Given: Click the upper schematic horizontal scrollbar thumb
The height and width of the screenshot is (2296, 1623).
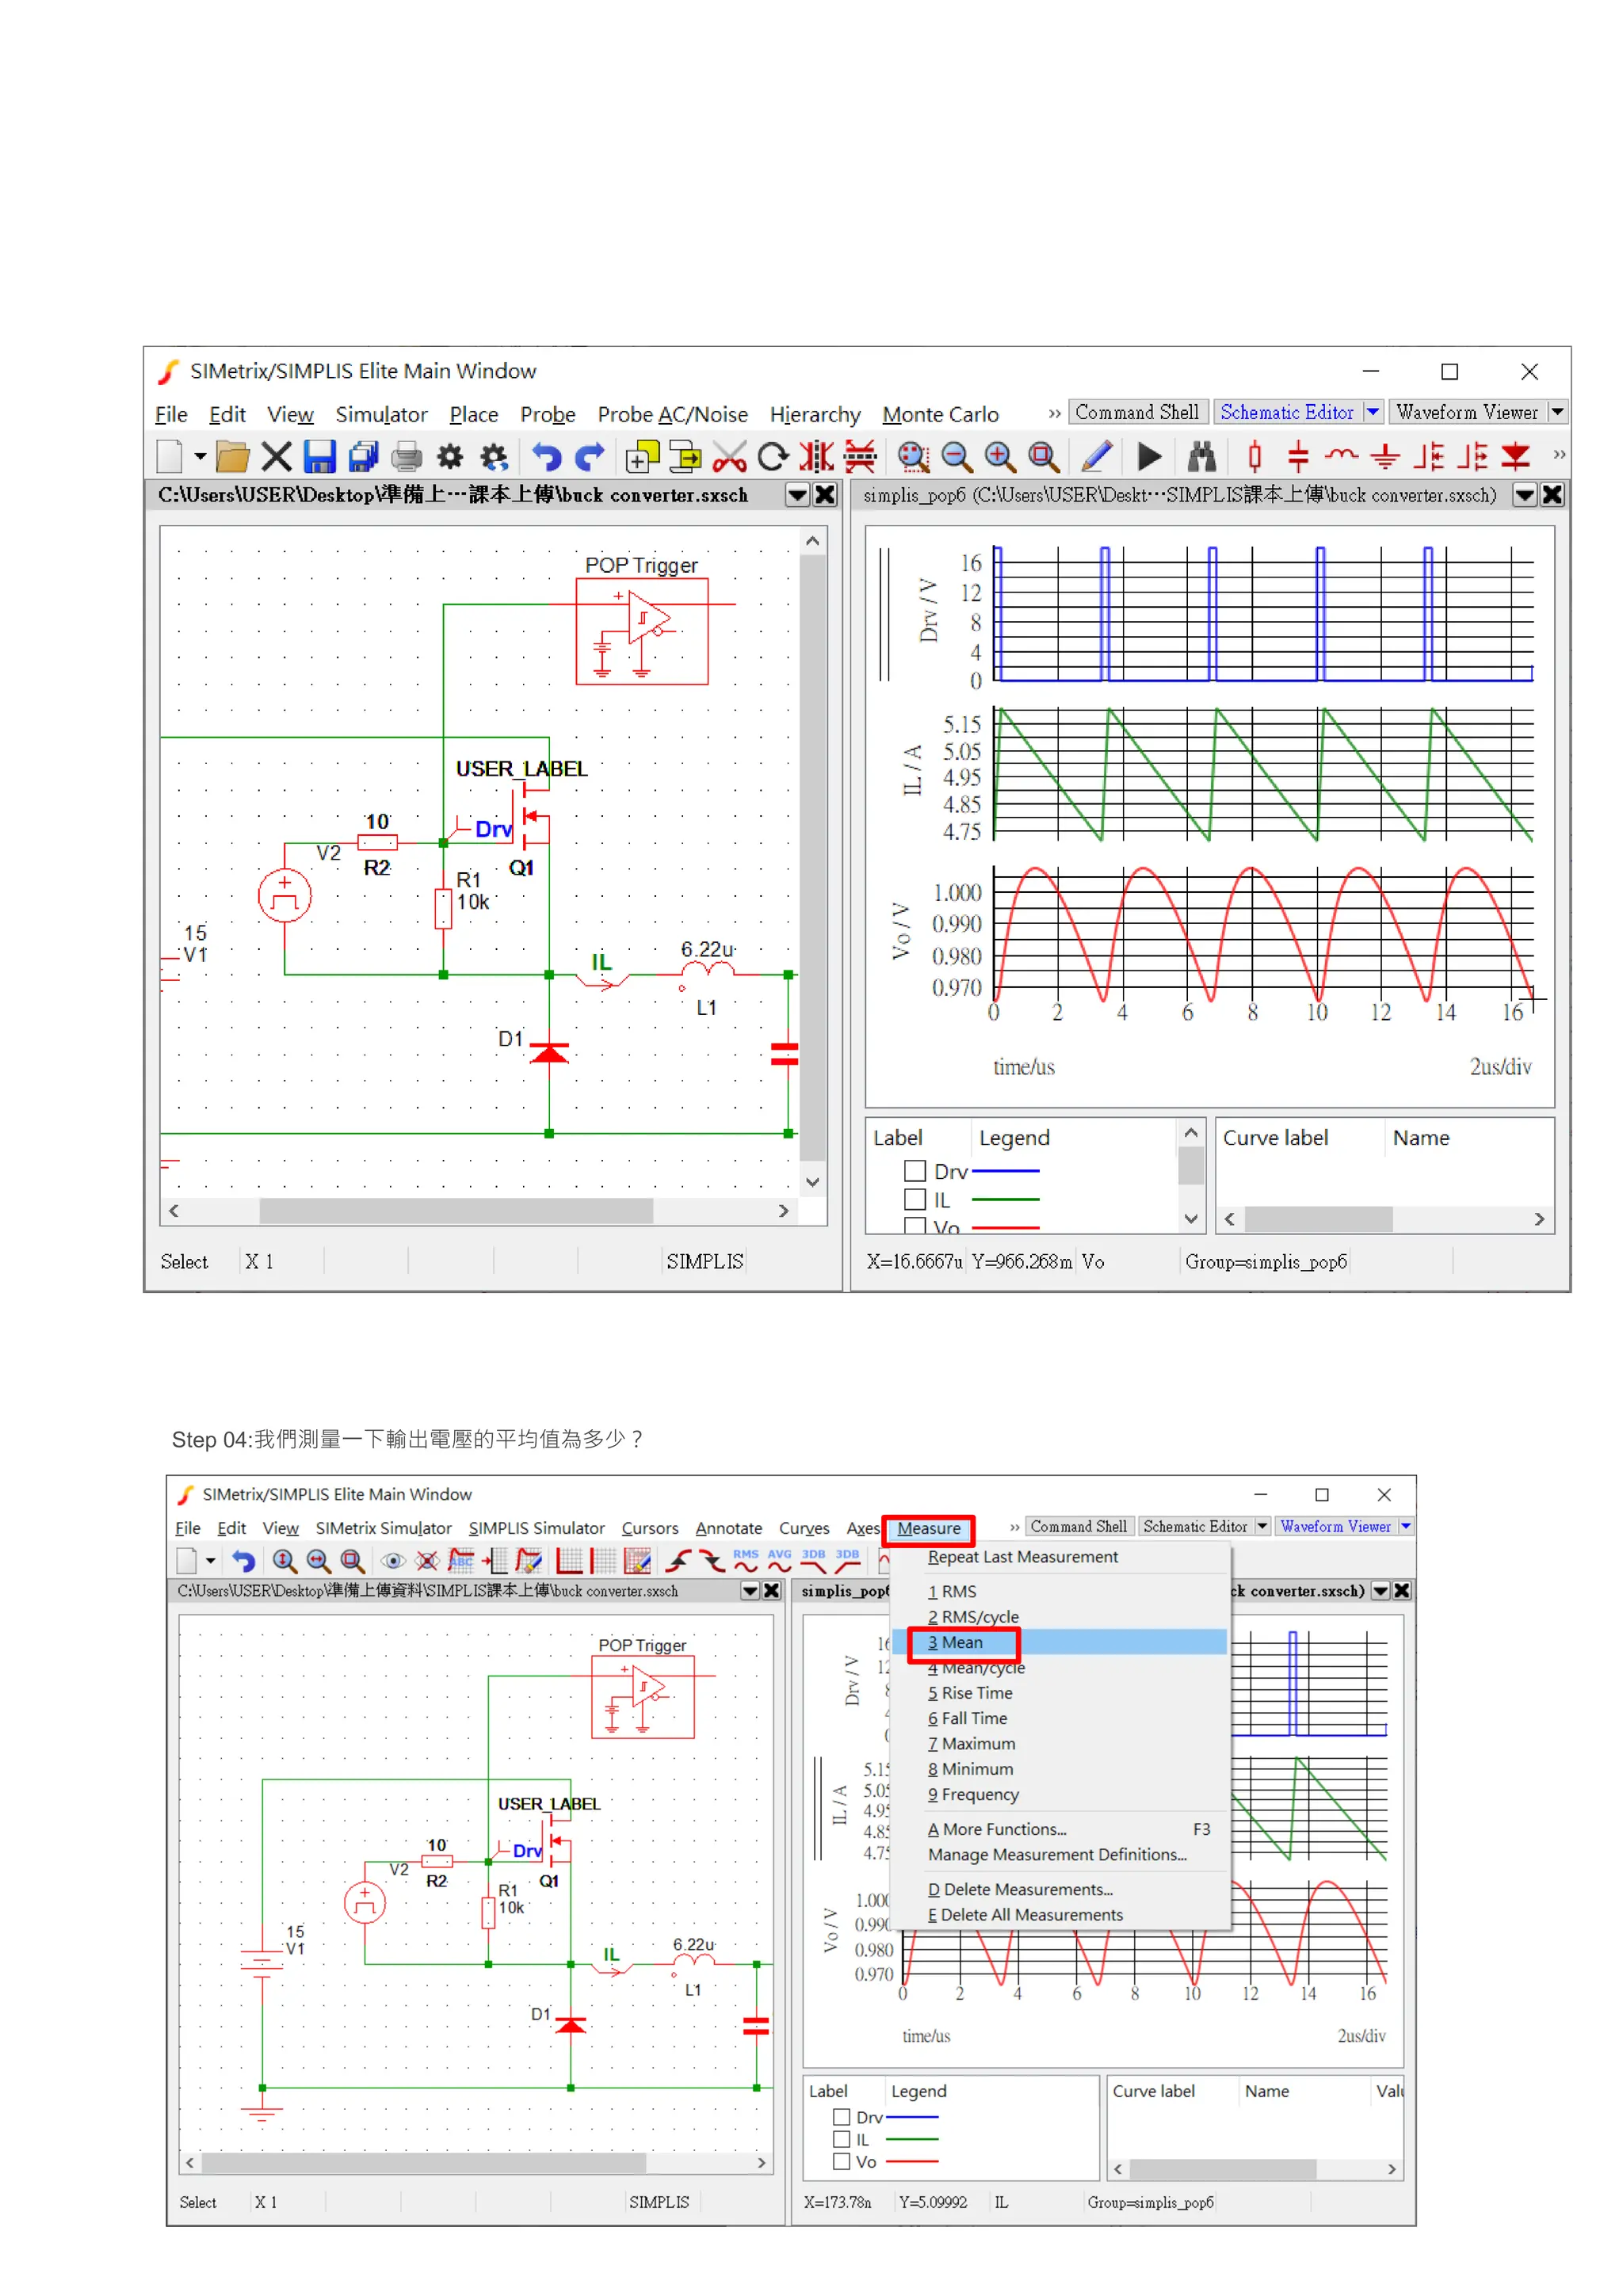Looking at the screenshot, I should pyautogui.click(x=455, y=1210).
